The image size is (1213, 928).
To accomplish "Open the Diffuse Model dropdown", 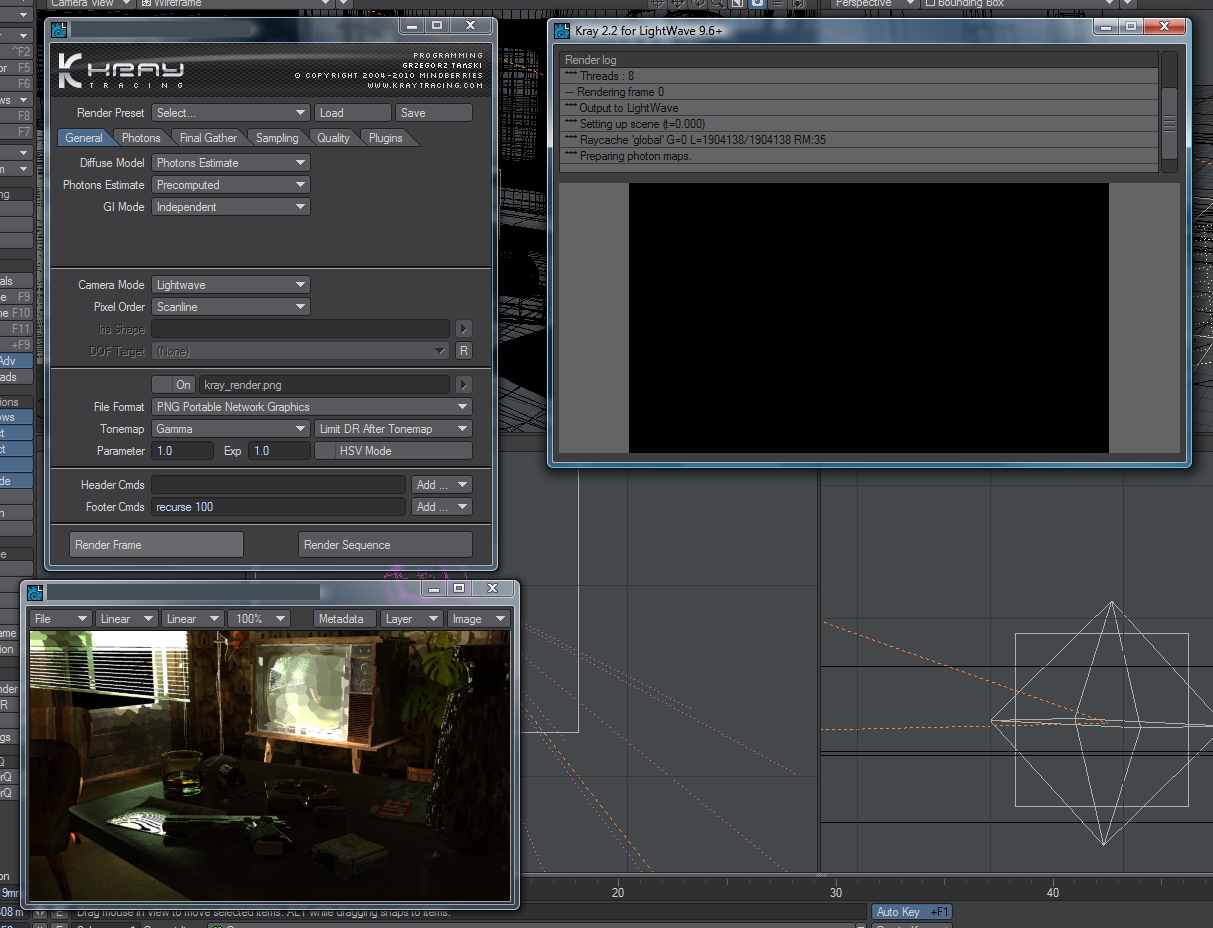I will [x=231, y=163].
